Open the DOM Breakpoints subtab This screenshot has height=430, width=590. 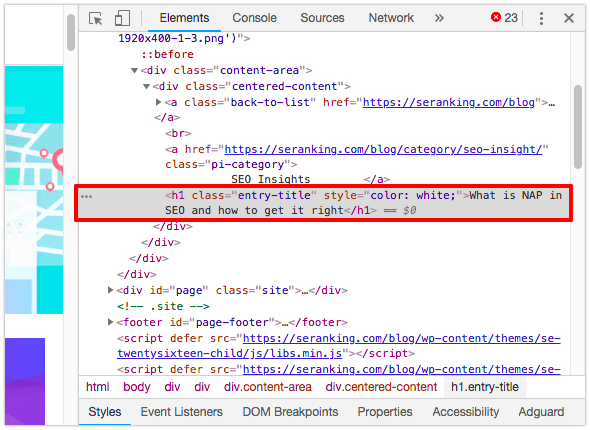(290, 412)
